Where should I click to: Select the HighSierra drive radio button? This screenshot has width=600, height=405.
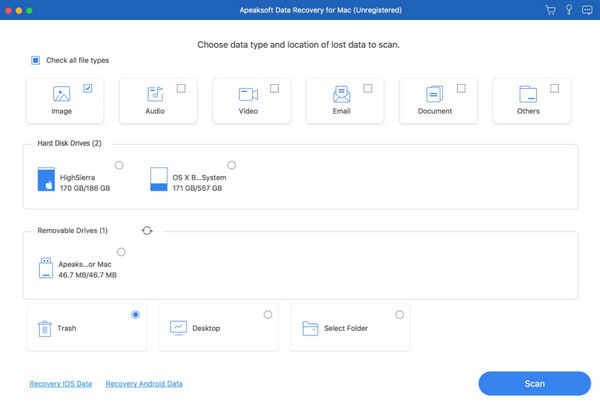[x=120, y=165]
